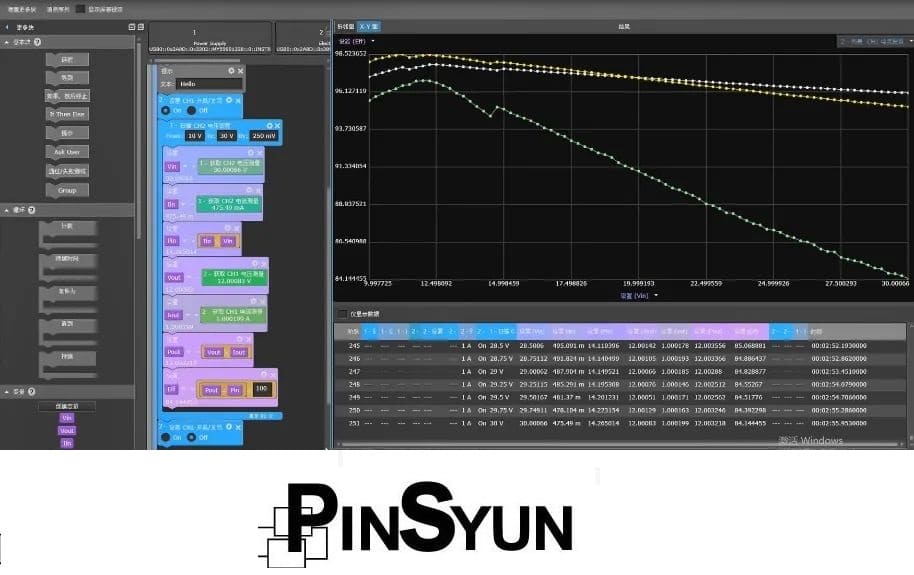Open help icon beside the variables section

31,392
